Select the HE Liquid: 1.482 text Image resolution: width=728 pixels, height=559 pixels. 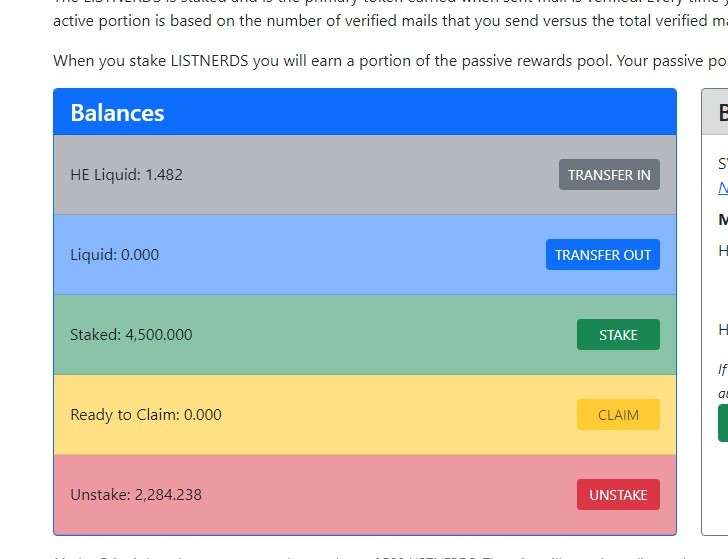(x=126, y=175)
